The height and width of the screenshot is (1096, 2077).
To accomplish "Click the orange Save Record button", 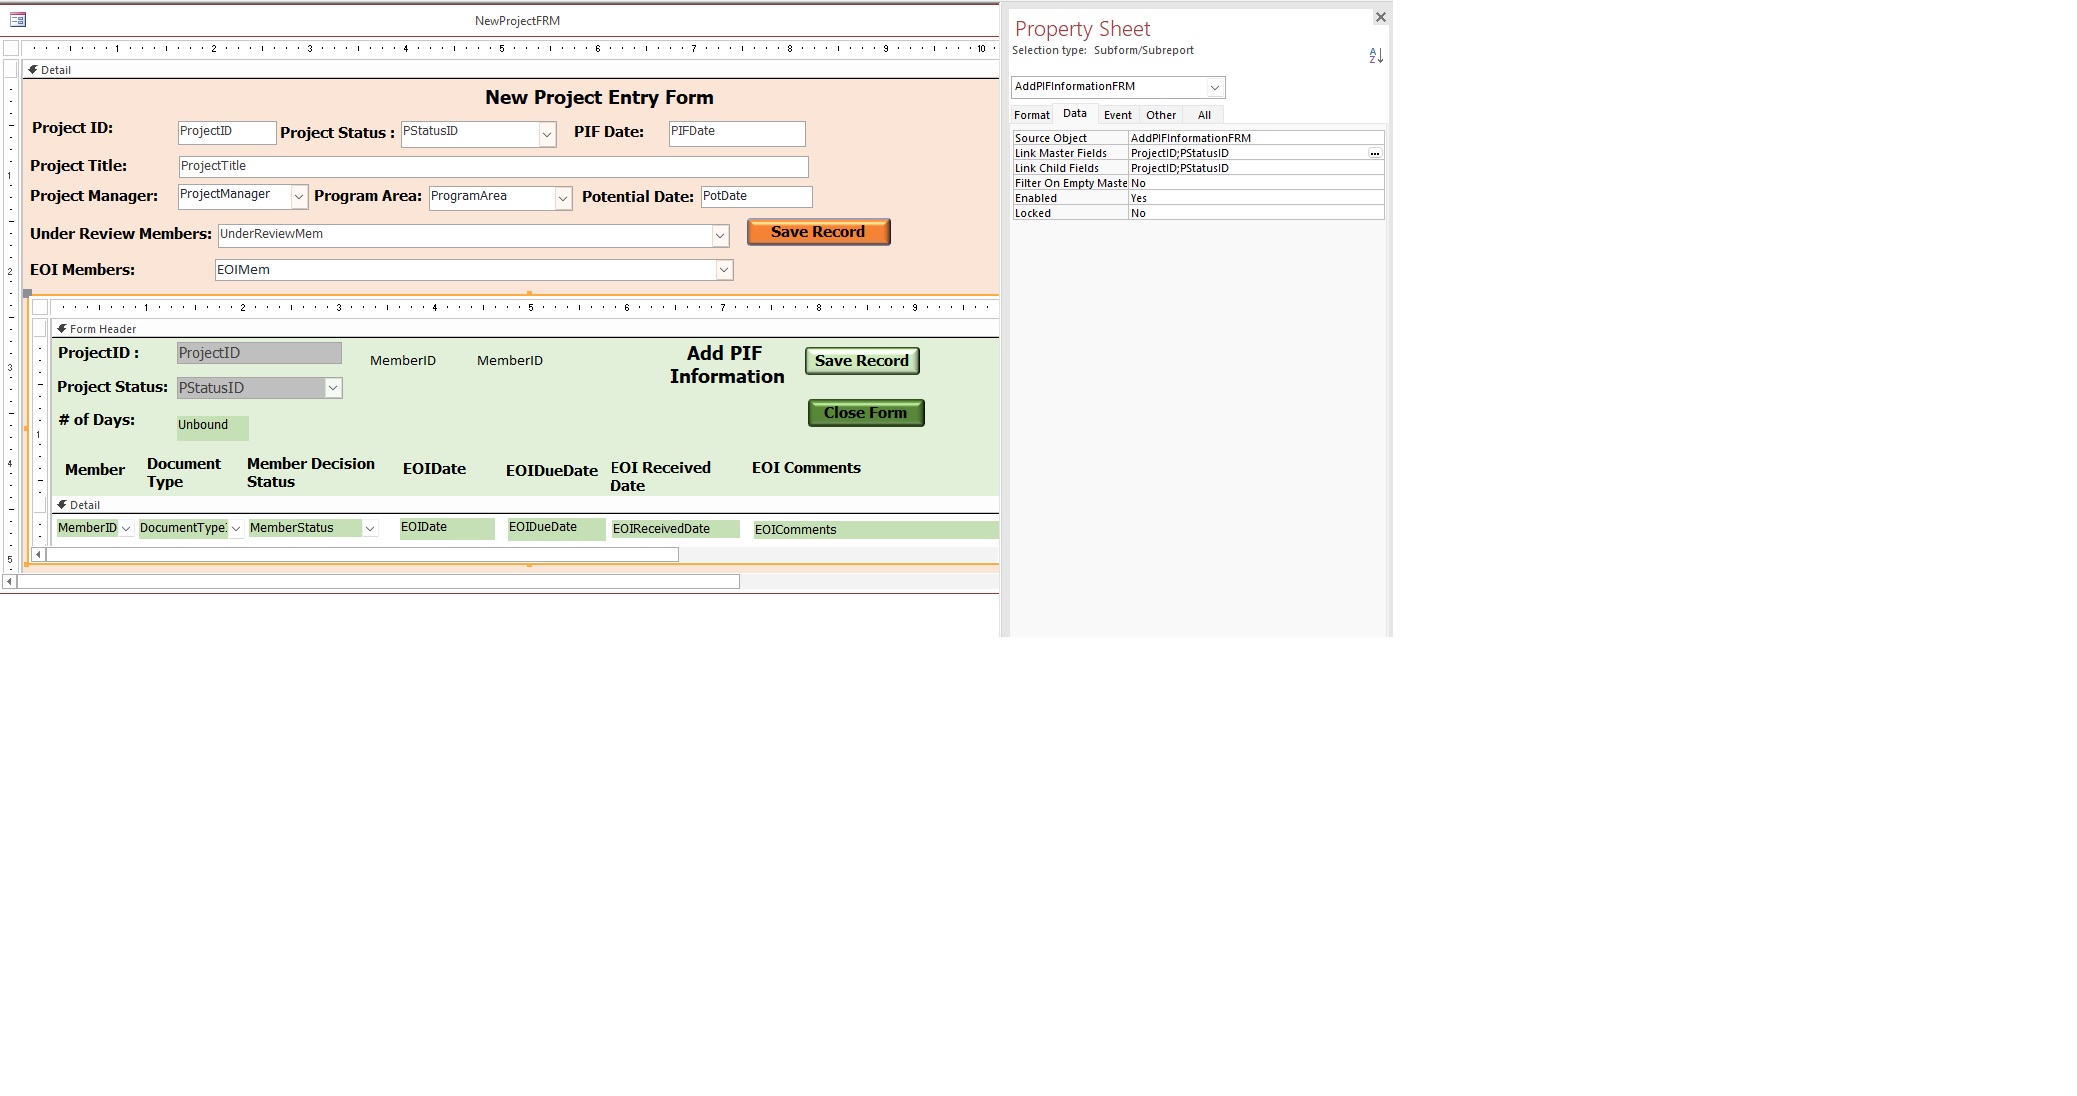I will coord(818,231).
